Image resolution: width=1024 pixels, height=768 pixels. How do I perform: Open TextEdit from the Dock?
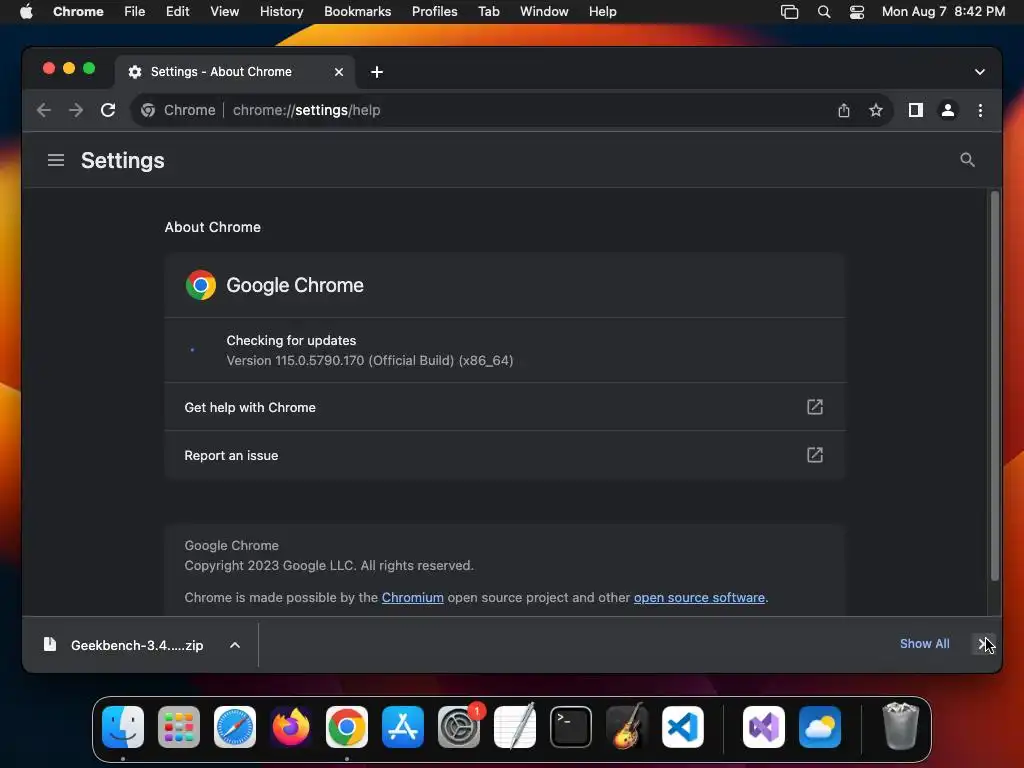click(x=515, y=727)
